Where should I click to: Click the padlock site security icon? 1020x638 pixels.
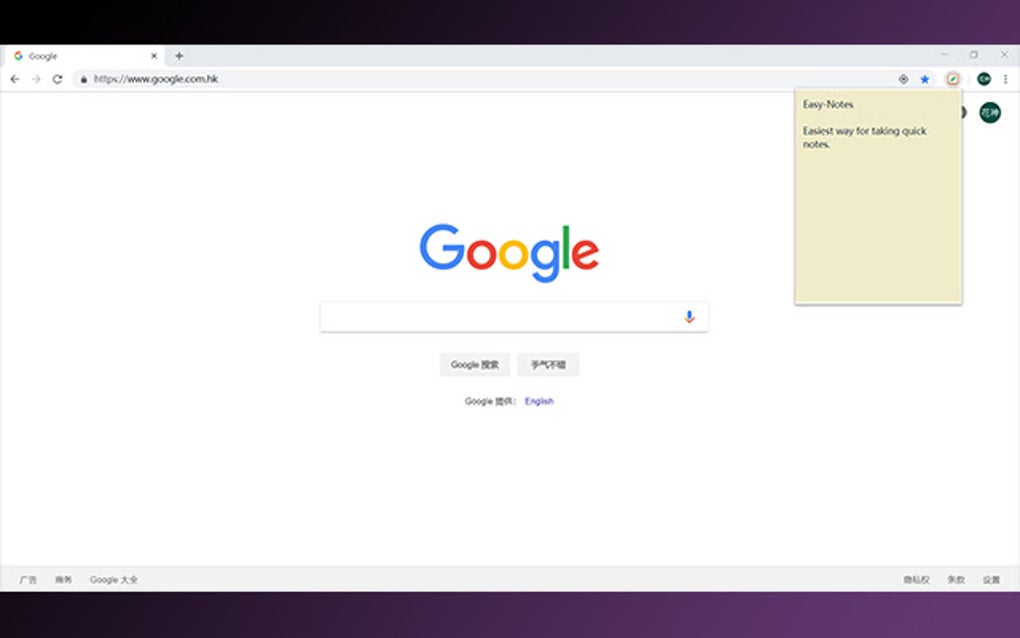84,79
